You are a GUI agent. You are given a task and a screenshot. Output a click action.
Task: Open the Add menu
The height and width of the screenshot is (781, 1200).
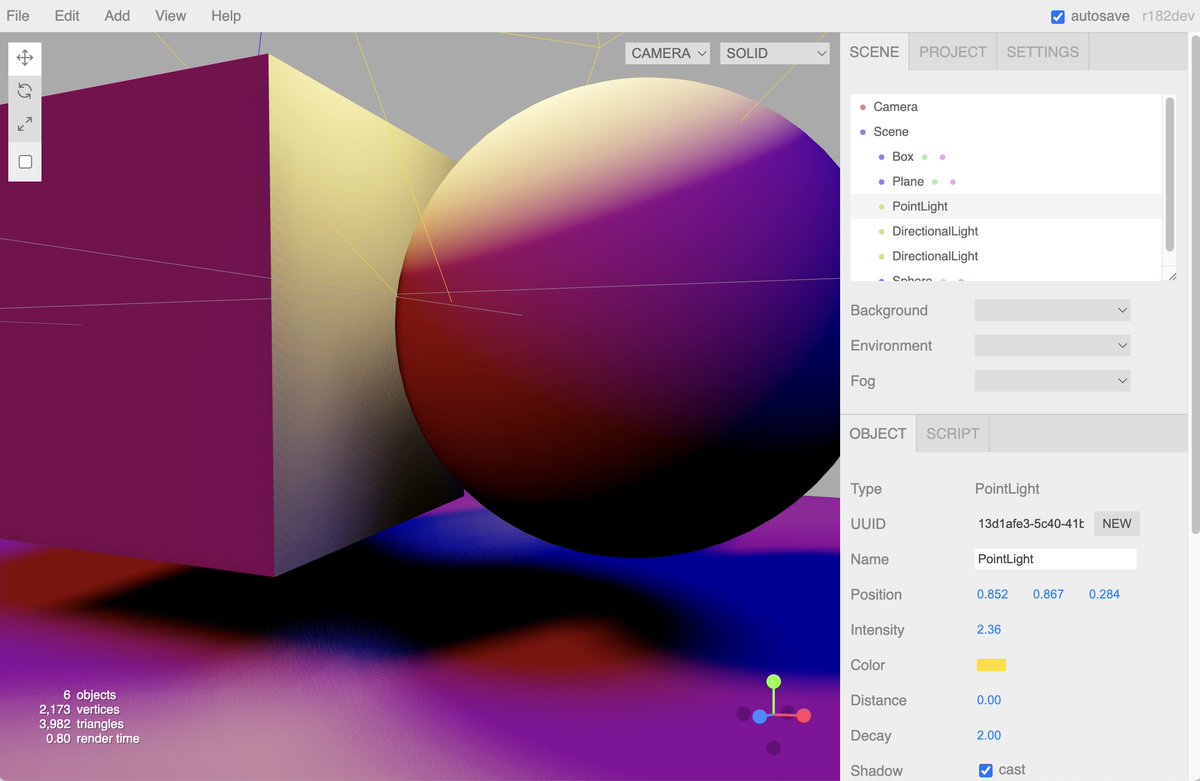117,16
